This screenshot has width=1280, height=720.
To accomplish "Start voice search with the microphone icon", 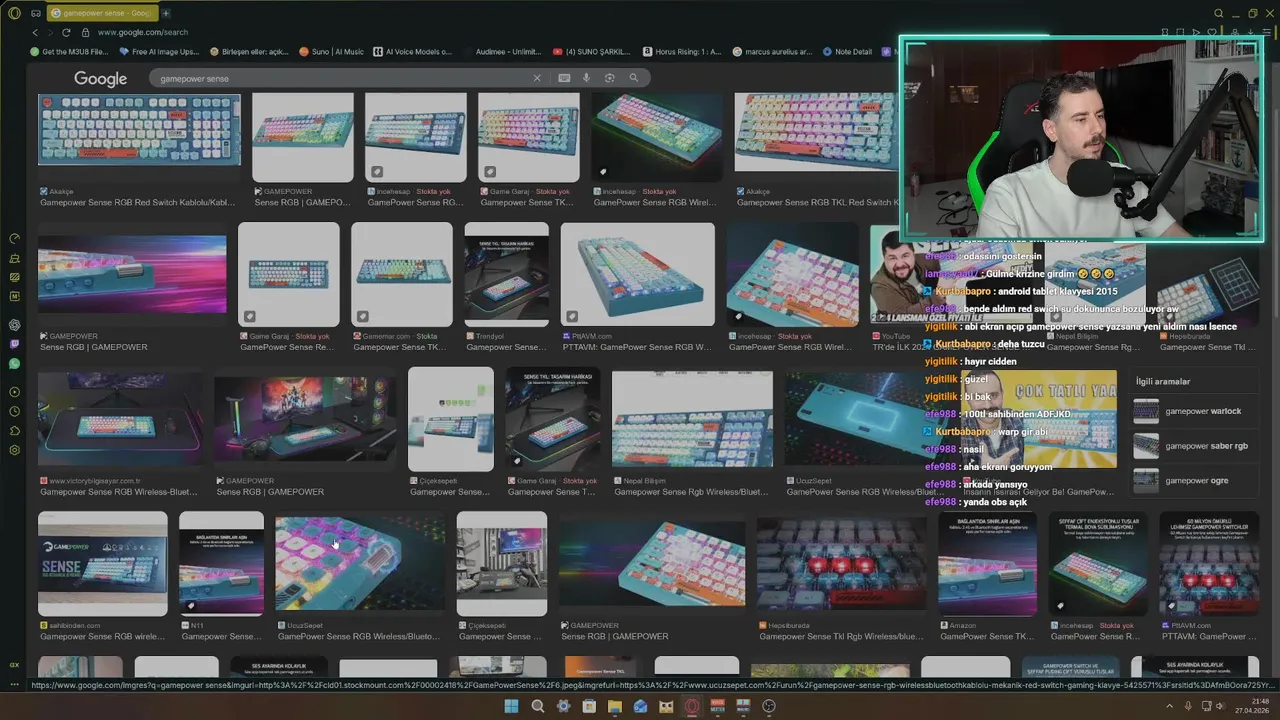I will coord(587,78).
